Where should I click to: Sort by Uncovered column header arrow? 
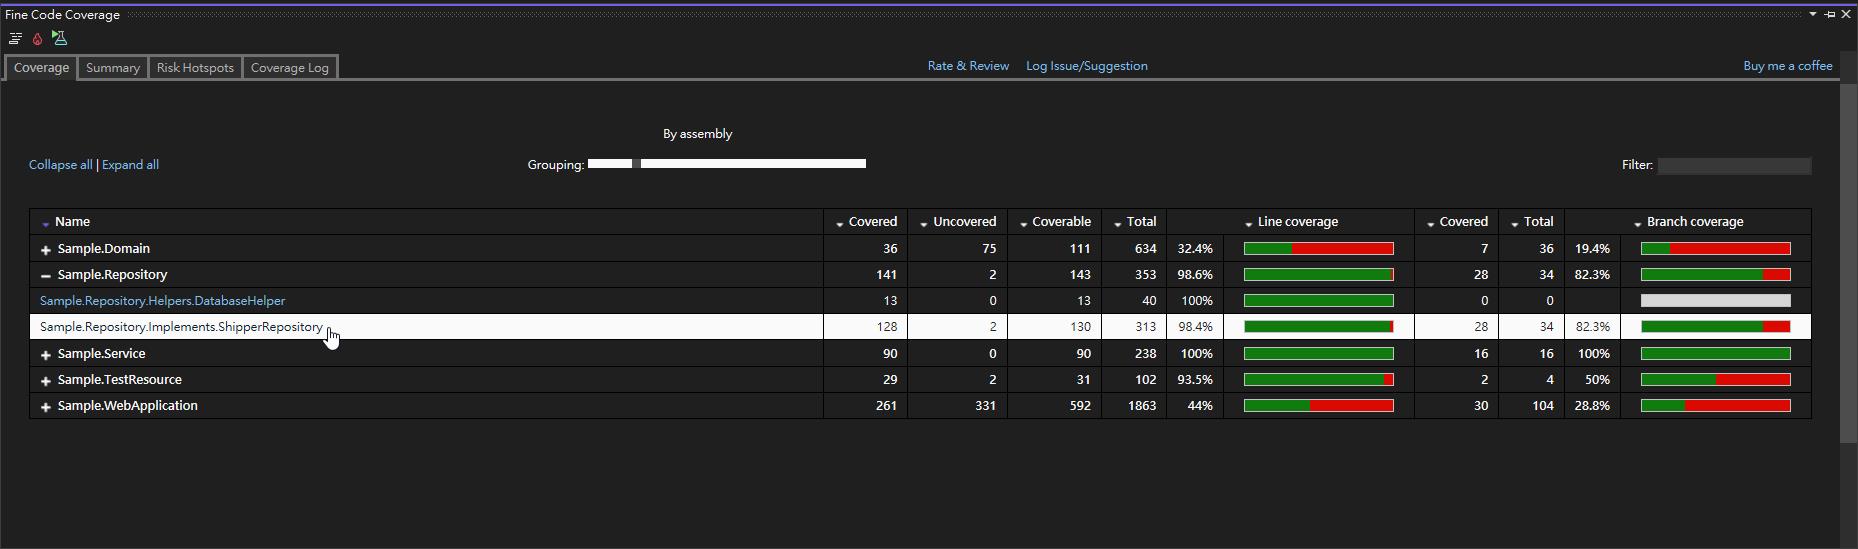point(923,223)
